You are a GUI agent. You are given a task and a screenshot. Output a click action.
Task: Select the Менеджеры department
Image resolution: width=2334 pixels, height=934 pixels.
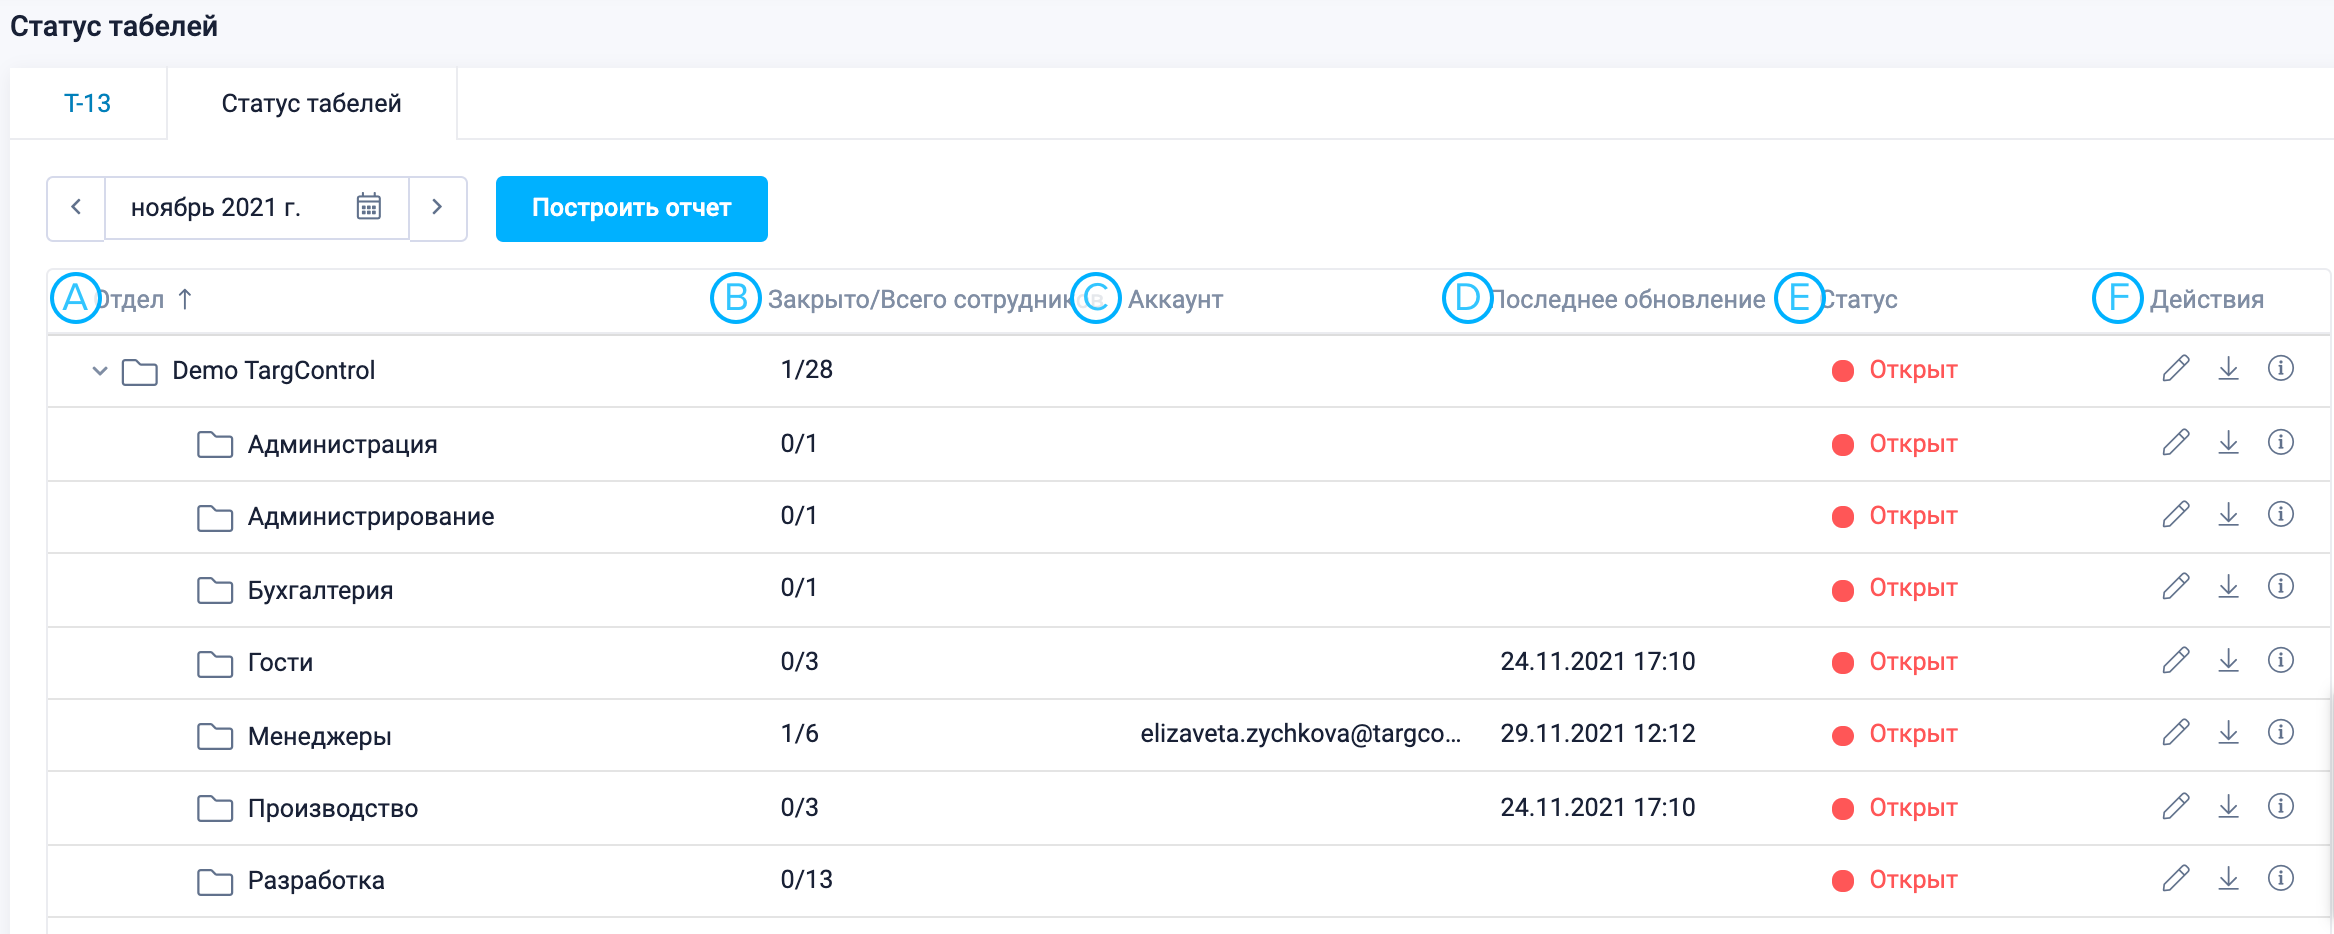(319, 736)
